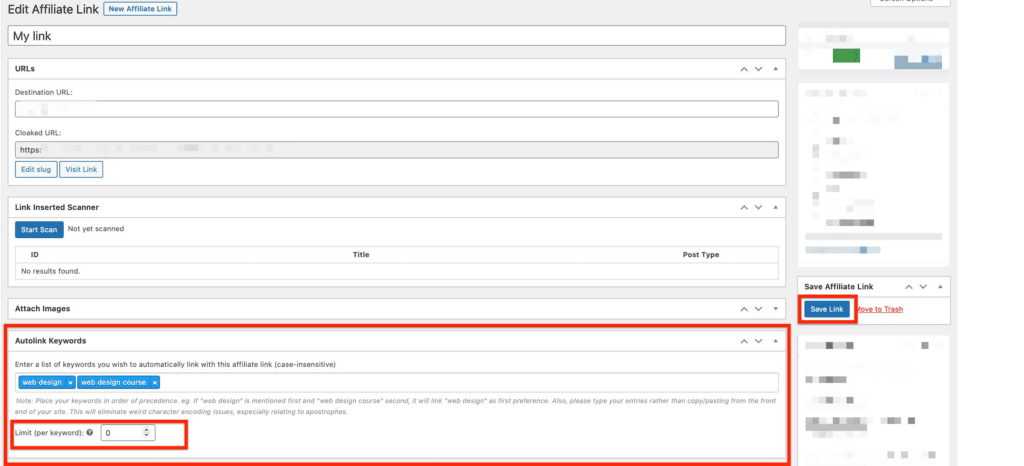Click the Title column header

[x=361, y=255]
